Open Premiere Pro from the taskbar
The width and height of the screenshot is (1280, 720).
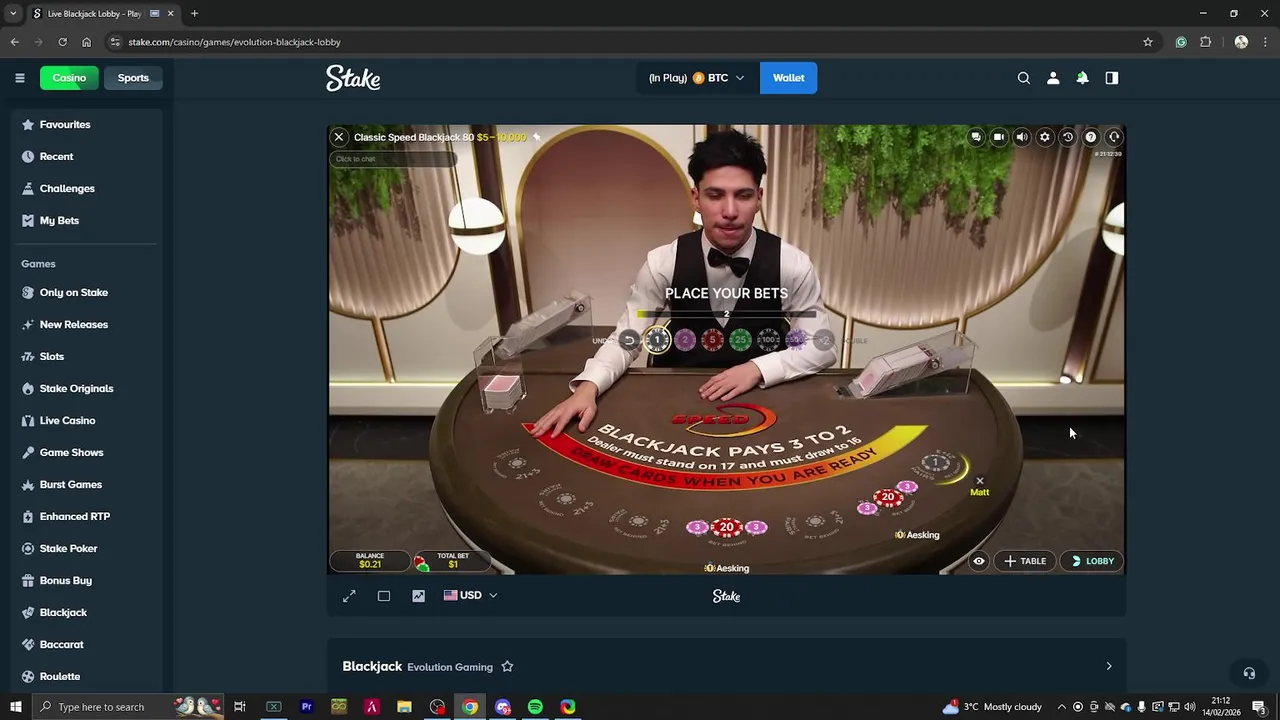point(306,707)
